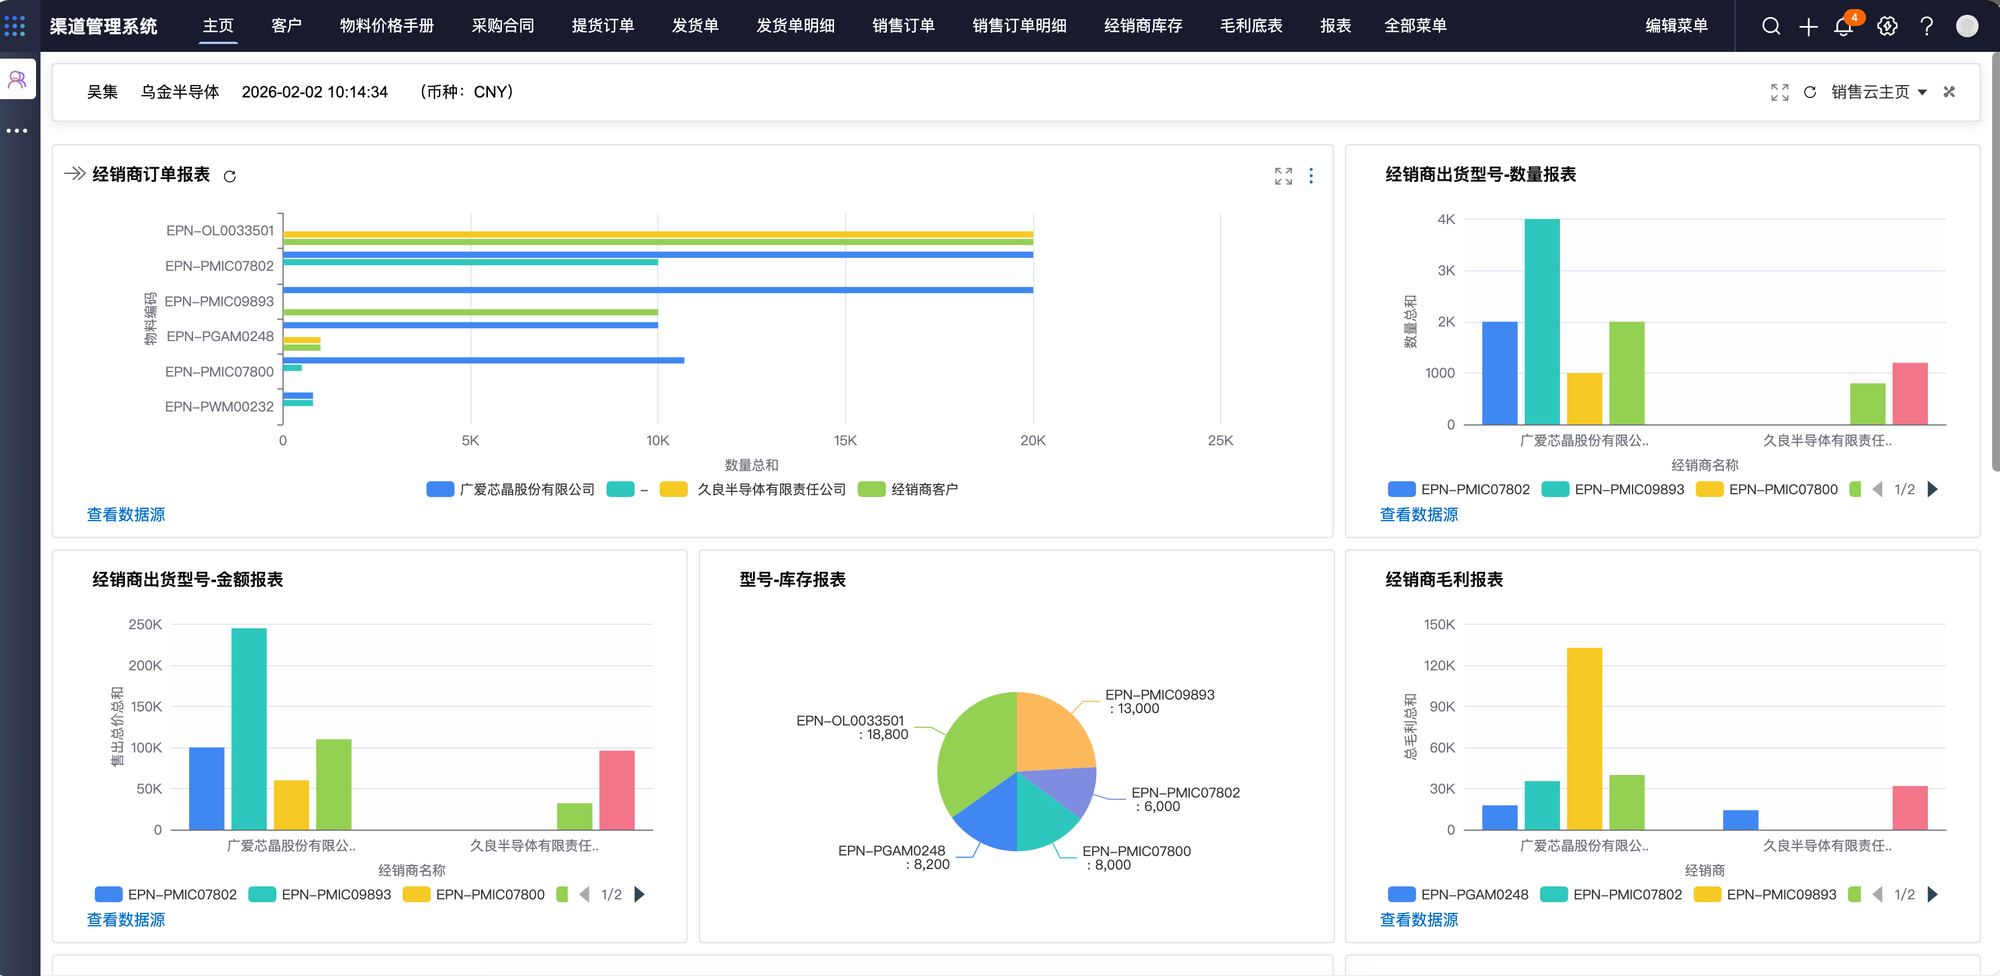Click 查看数据源 under 经销商订单报表
The image size is (2000, 976).
coord(126,515)
